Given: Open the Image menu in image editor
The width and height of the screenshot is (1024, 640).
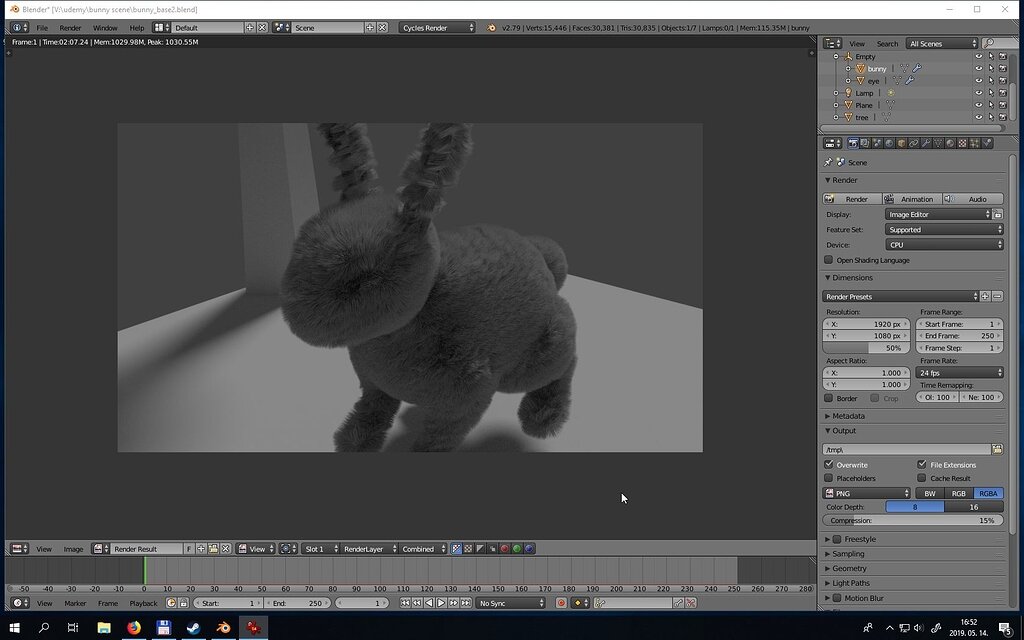Looking at the screenshot, I should click(x=73, y=549).
